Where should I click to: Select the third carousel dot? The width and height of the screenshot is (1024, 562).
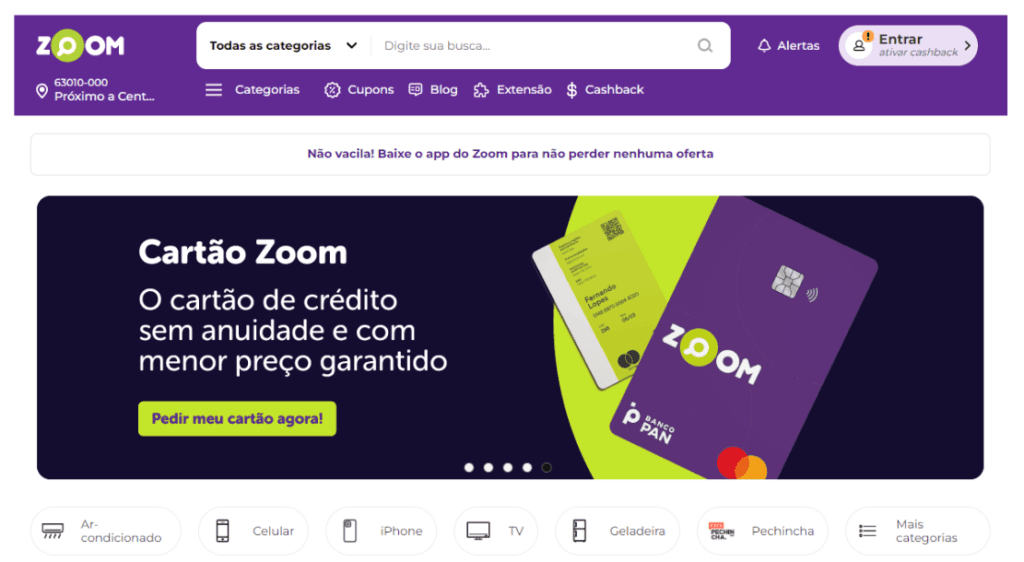507,467
